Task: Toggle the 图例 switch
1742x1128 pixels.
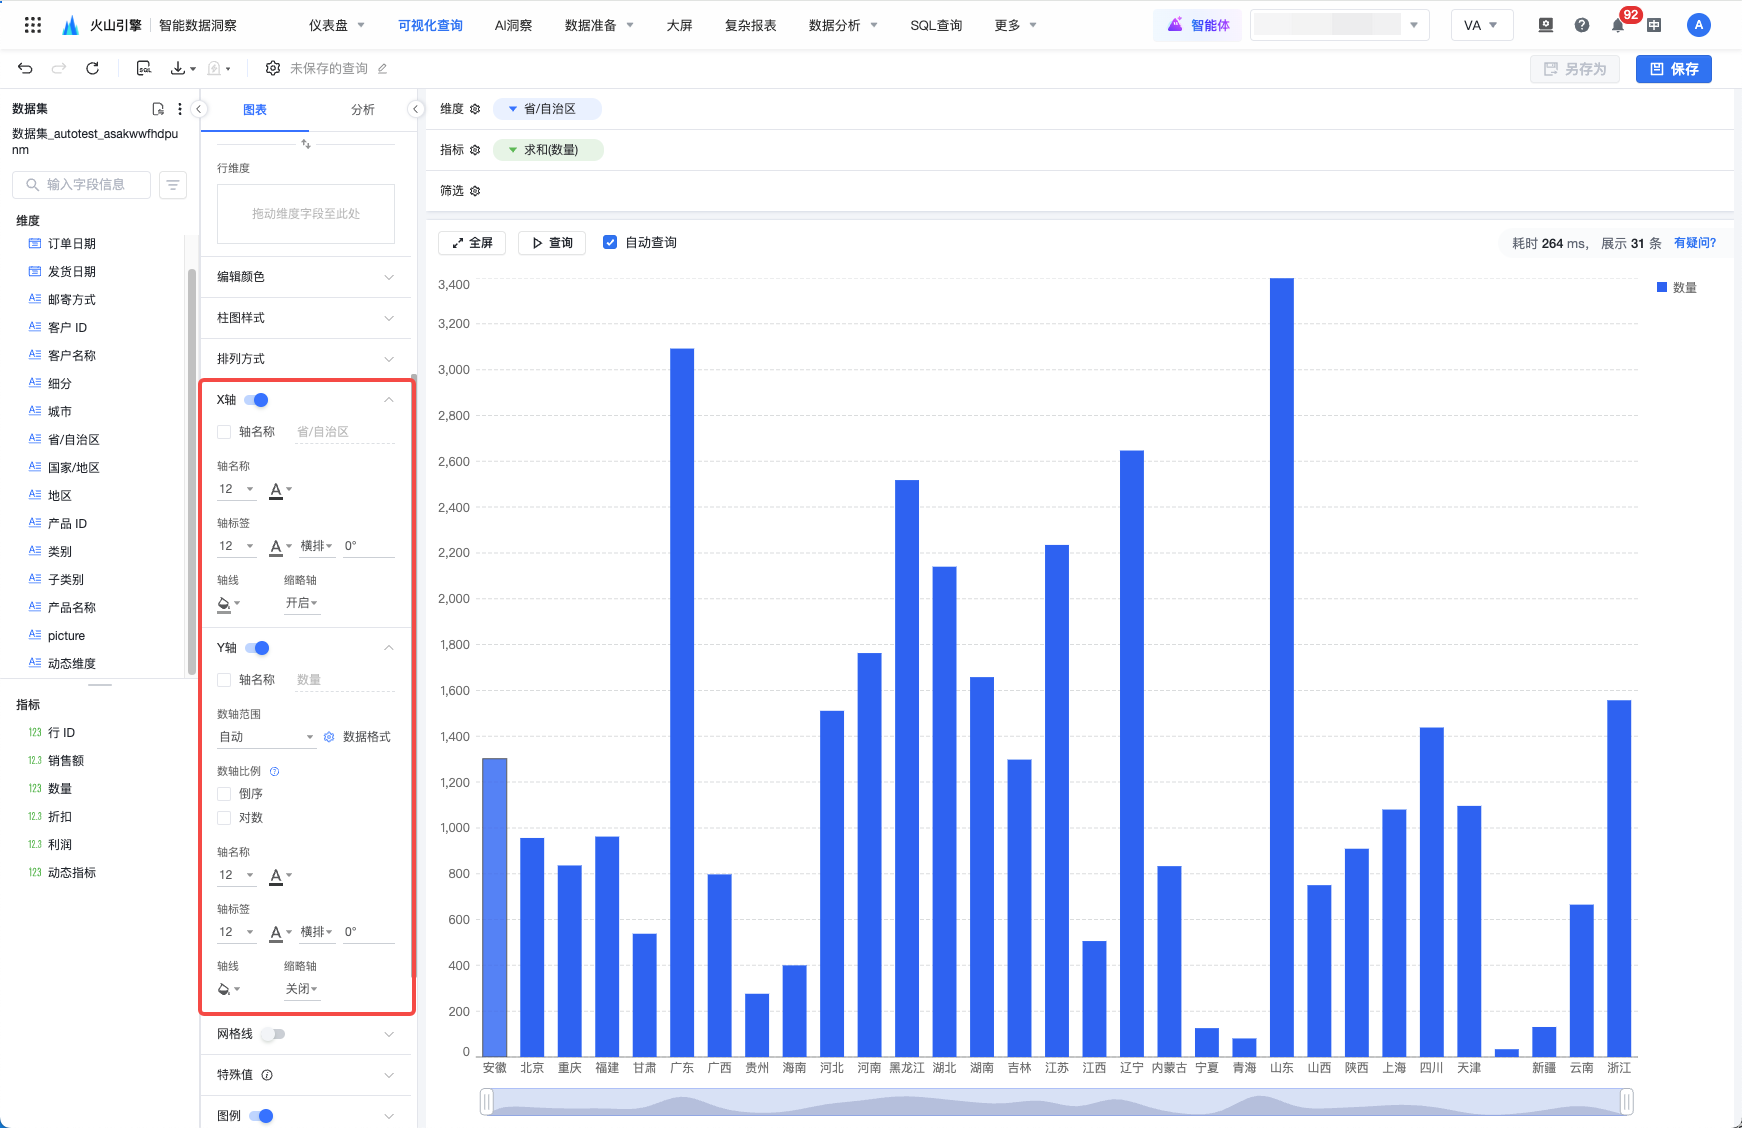Action: 261,1116
